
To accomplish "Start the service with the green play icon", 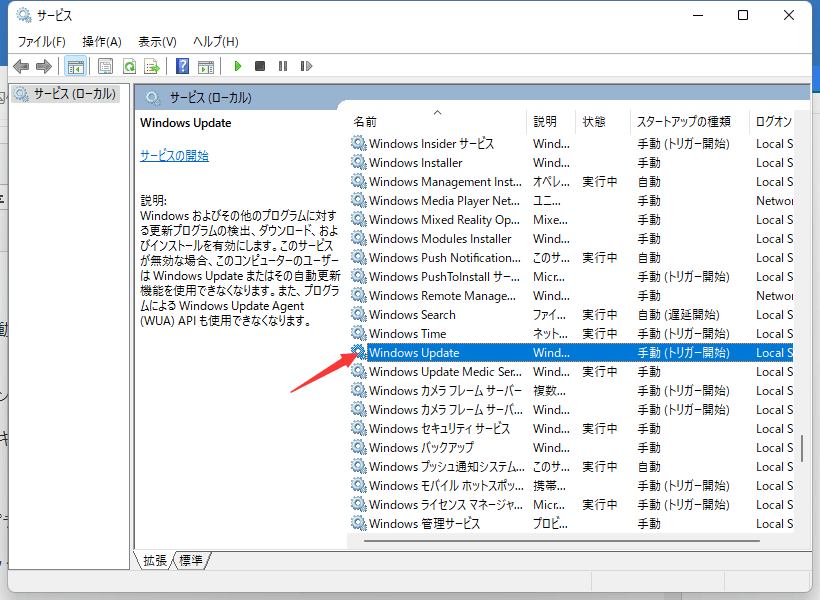I will coord(237,66).
